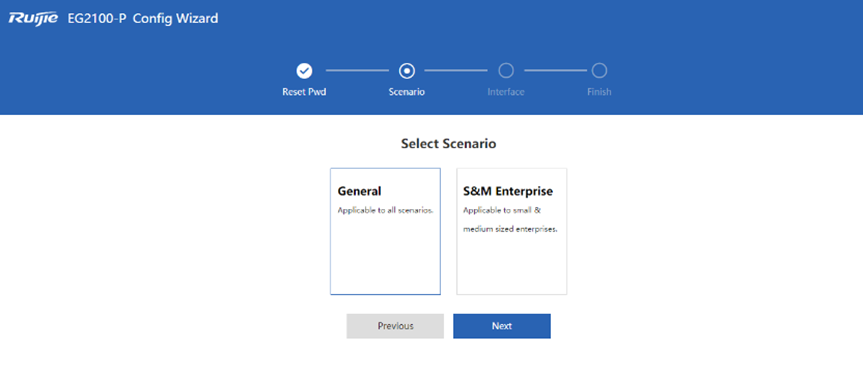Click the Select Scenario heading
Viewport: 863px width, 380px height.
coord(449,144)
